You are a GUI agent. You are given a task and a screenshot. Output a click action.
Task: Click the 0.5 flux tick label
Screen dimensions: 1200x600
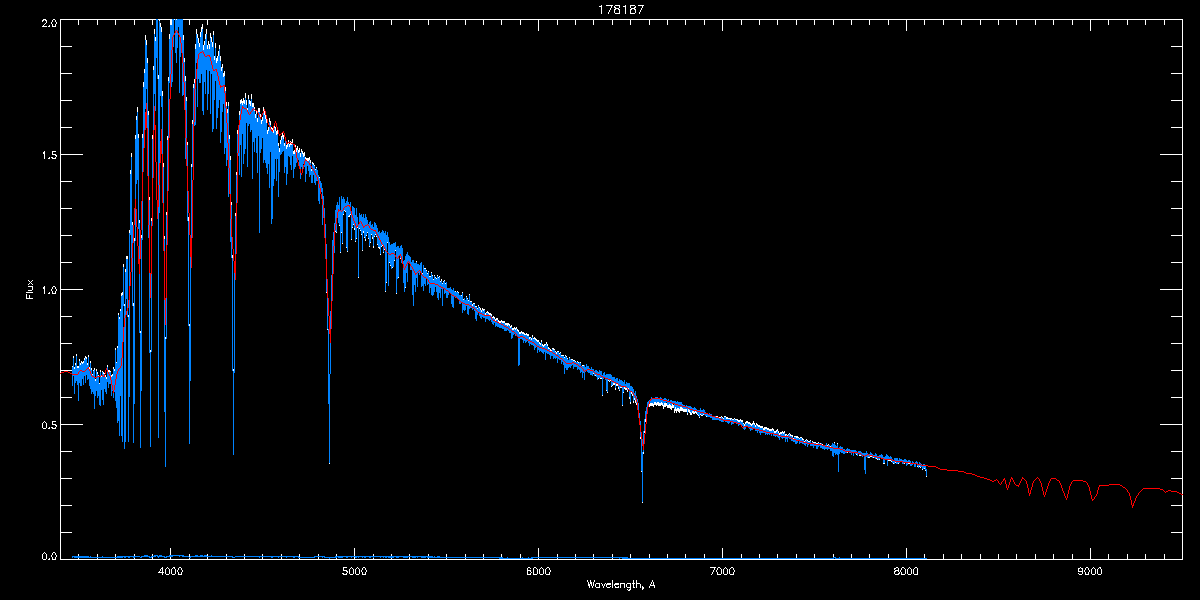[48, 424]
